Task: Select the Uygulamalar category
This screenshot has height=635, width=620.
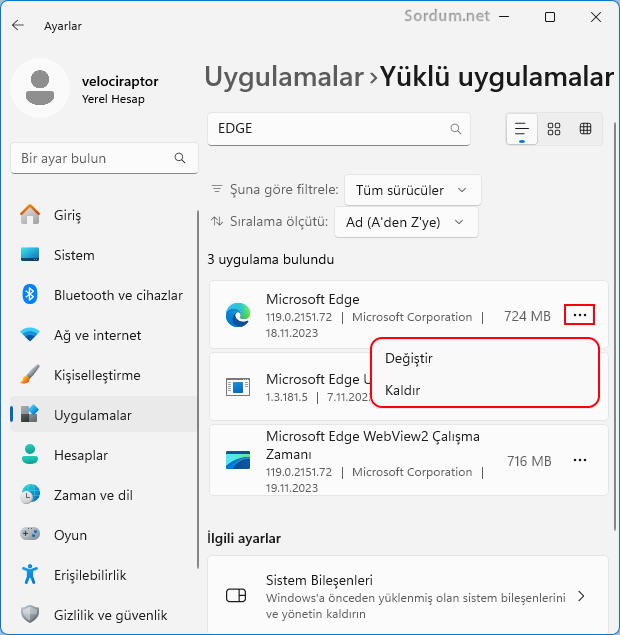Action: (104, 415)
